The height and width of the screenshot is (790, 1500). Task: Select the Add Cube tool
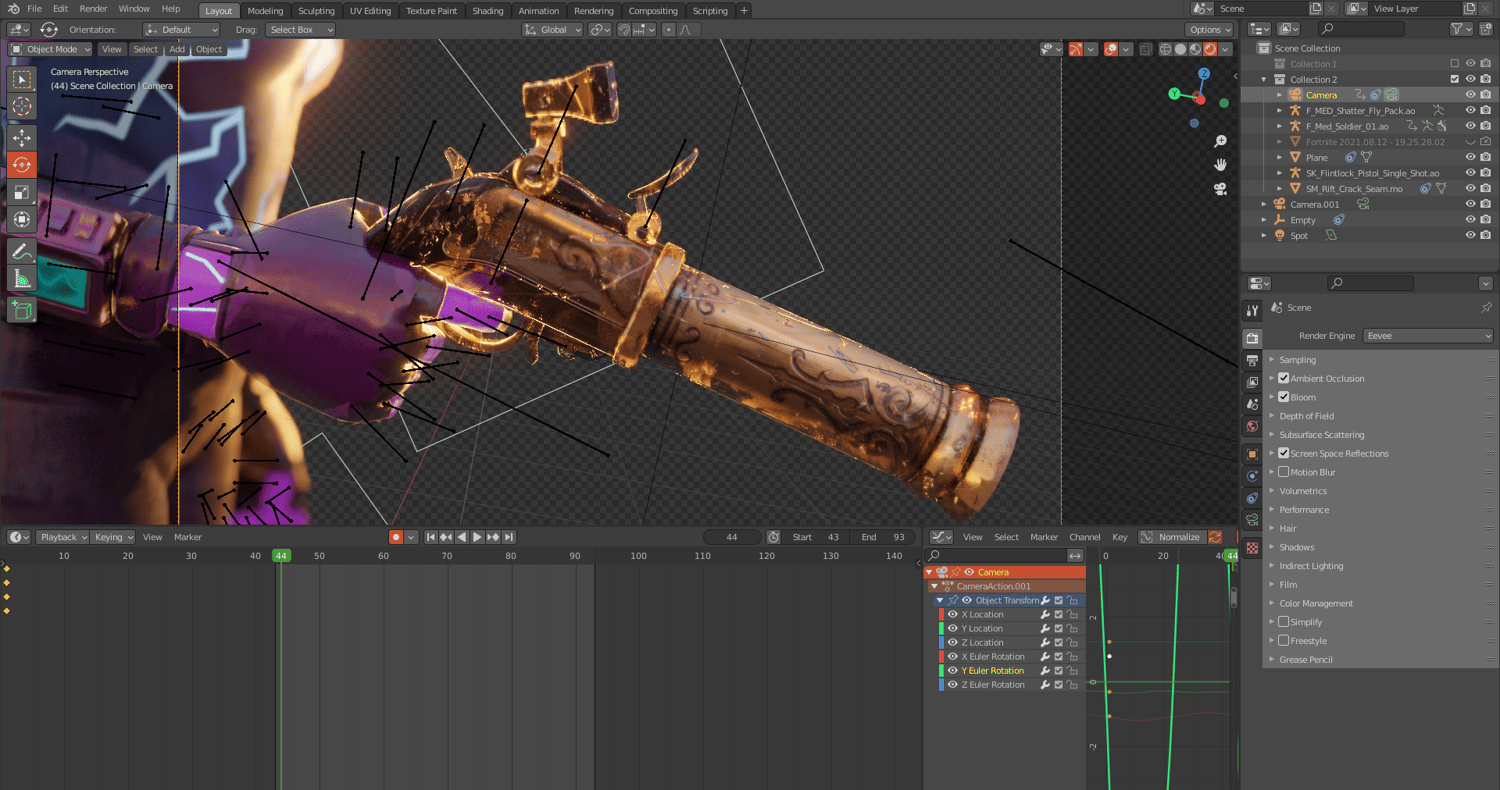22,311
